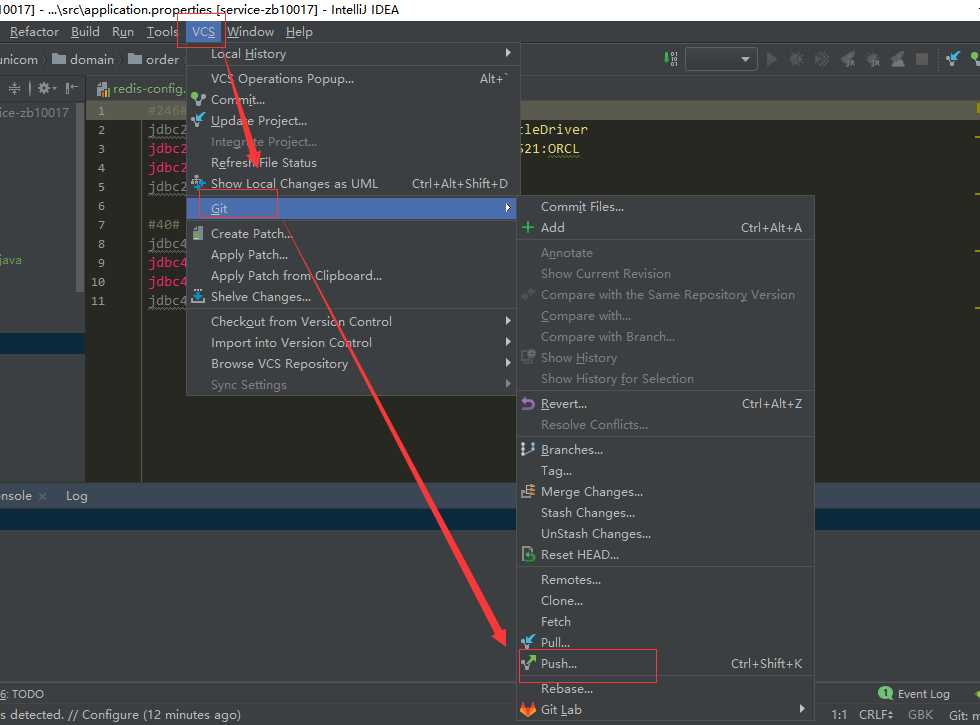The width and height of the screenshot is (980, 725).
Task: Open the Window menu
Action: (250, 32)
